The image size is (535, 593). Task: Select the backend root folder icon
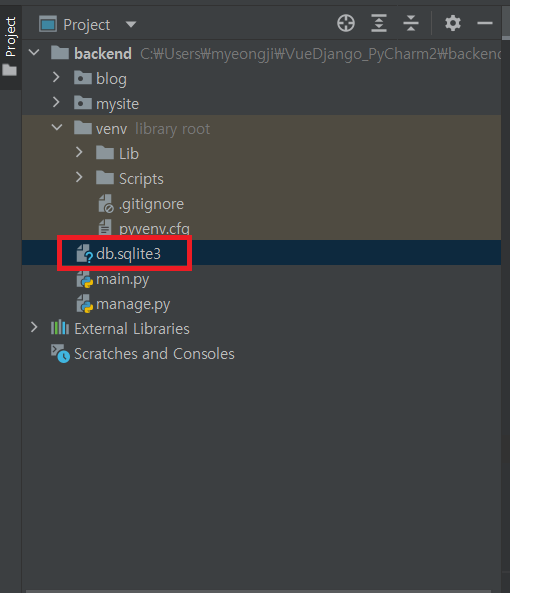click(x=60, y=53)
